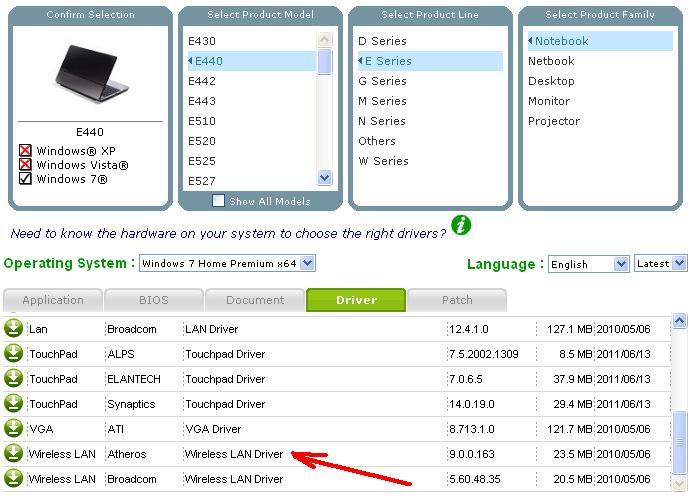Select model E527
The image size is (694, 500).
click(x=202, y=181)
